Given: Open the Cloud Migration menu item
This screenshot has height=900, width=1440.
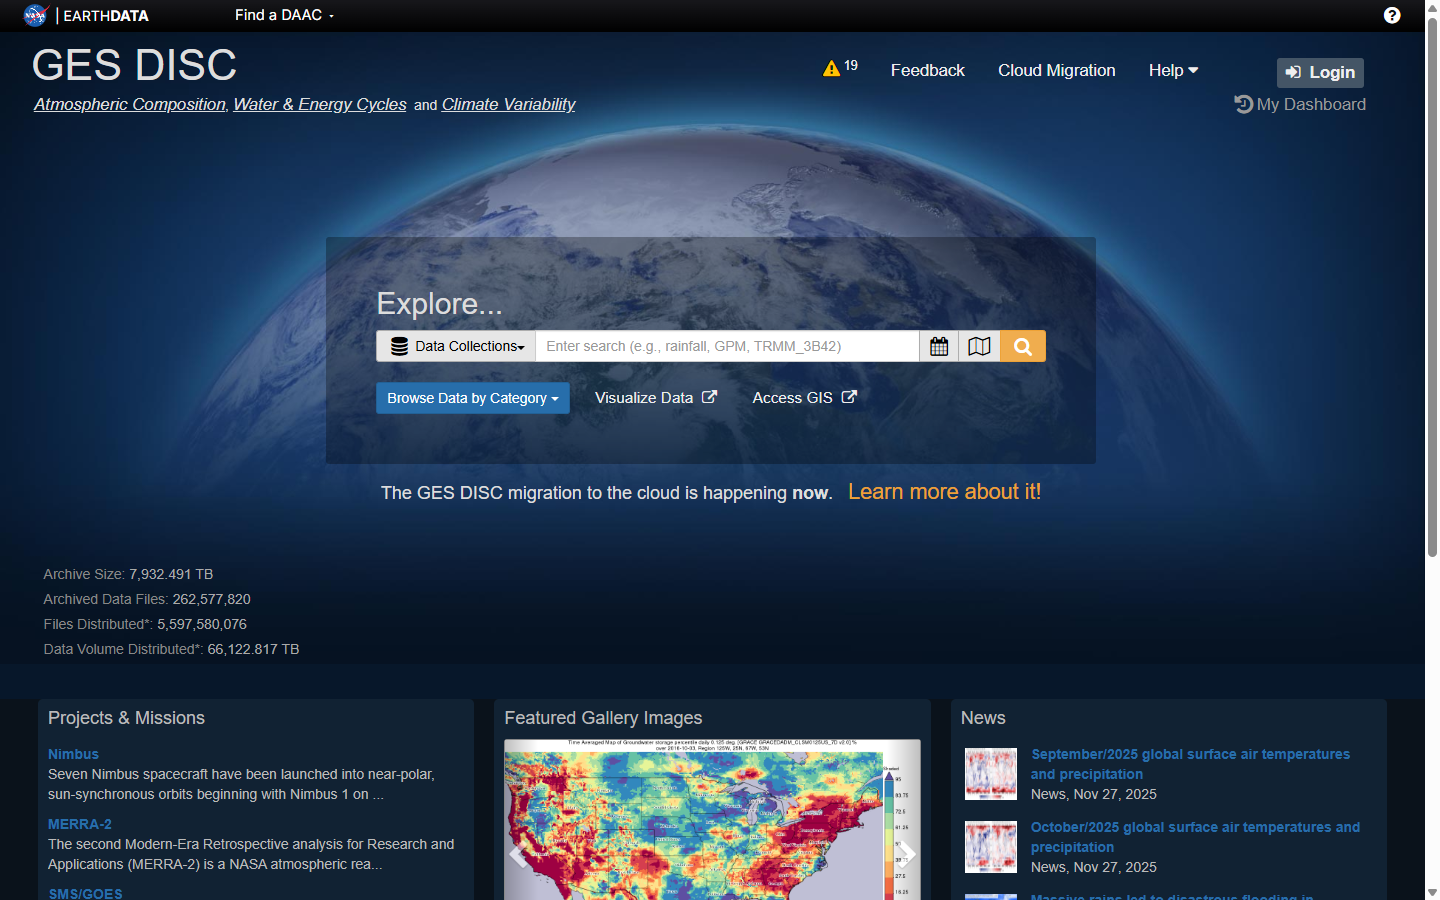Looking at the screenshot, I should pos(1056,70).
